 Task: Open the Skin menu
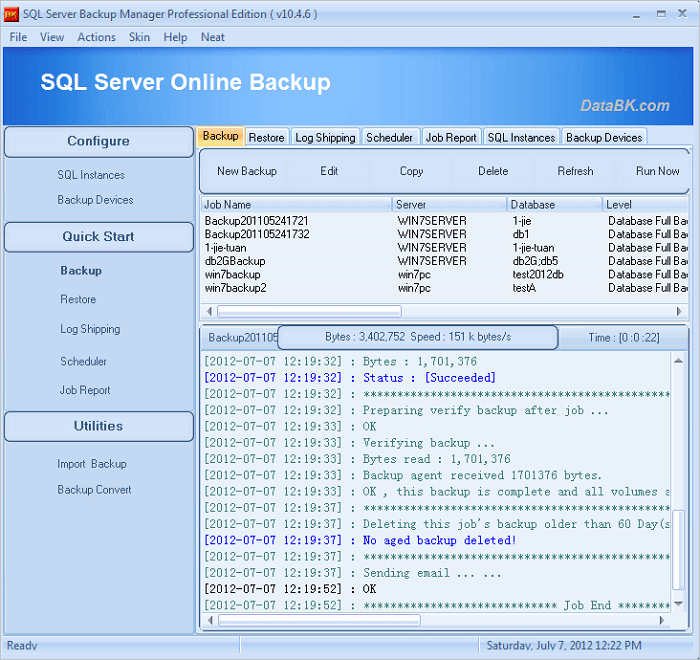(139, 37)
